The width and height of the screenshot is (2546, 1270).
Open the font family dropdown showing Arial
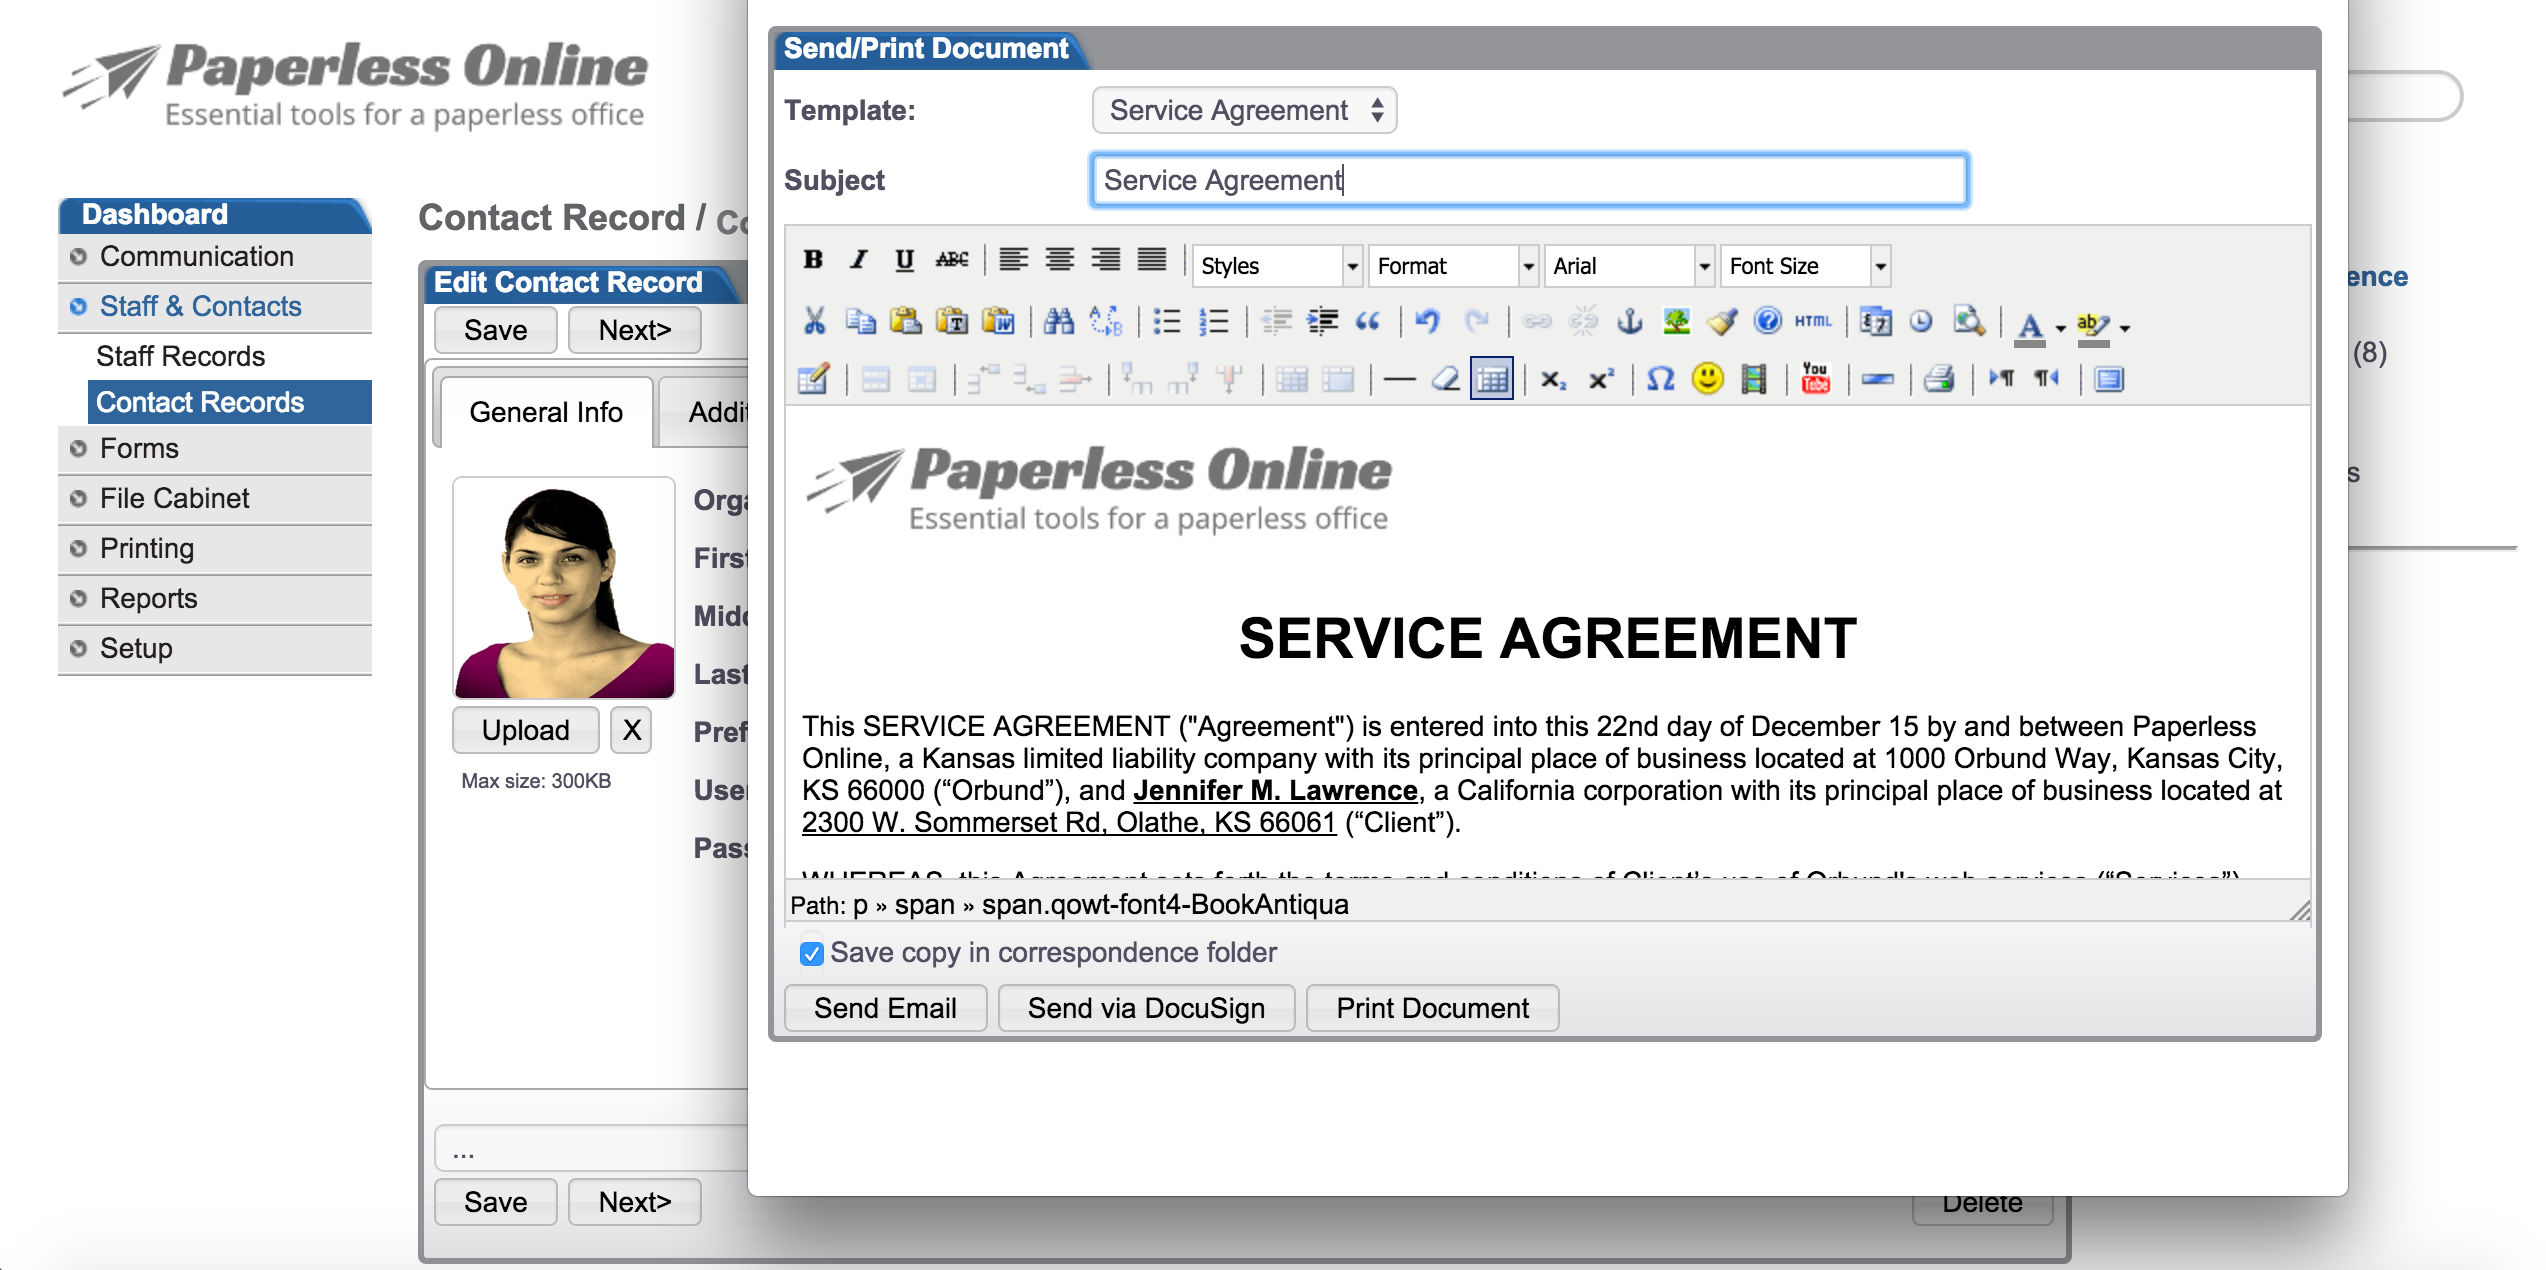(x=1627, y=266)
